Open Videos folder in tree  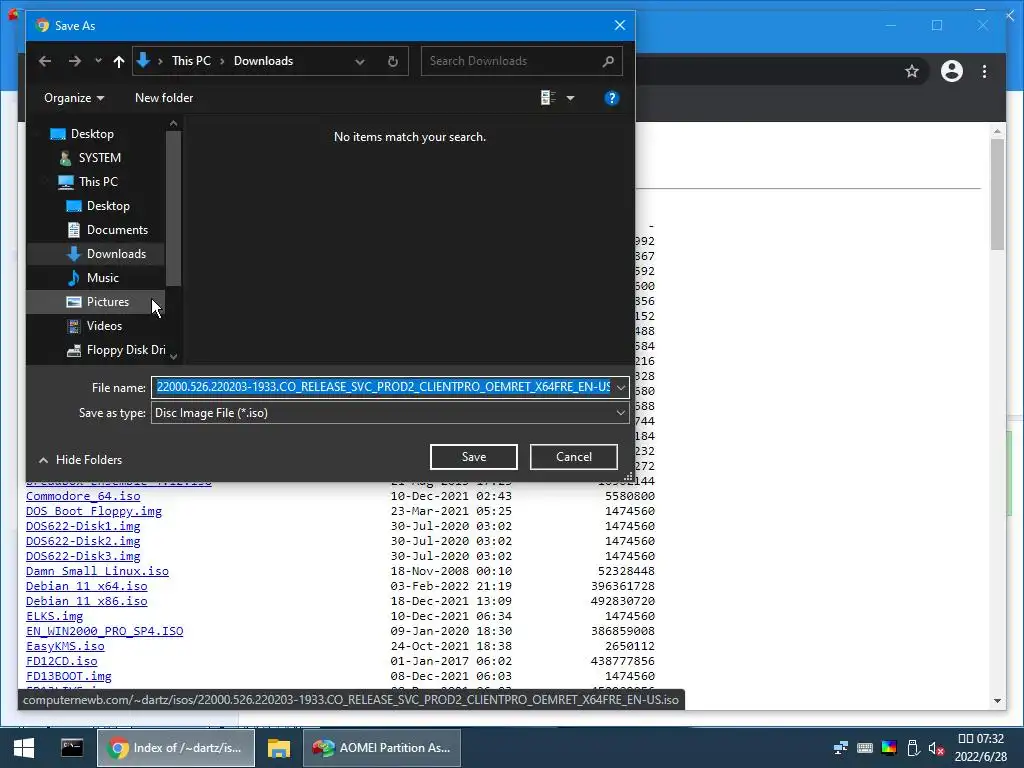click(104, 326)
